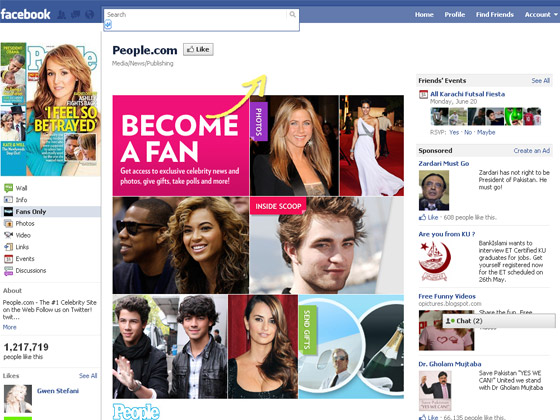This screenshot has width=560, height=420.
Task: Like the People.com page
Action: [x=199, y=49]
